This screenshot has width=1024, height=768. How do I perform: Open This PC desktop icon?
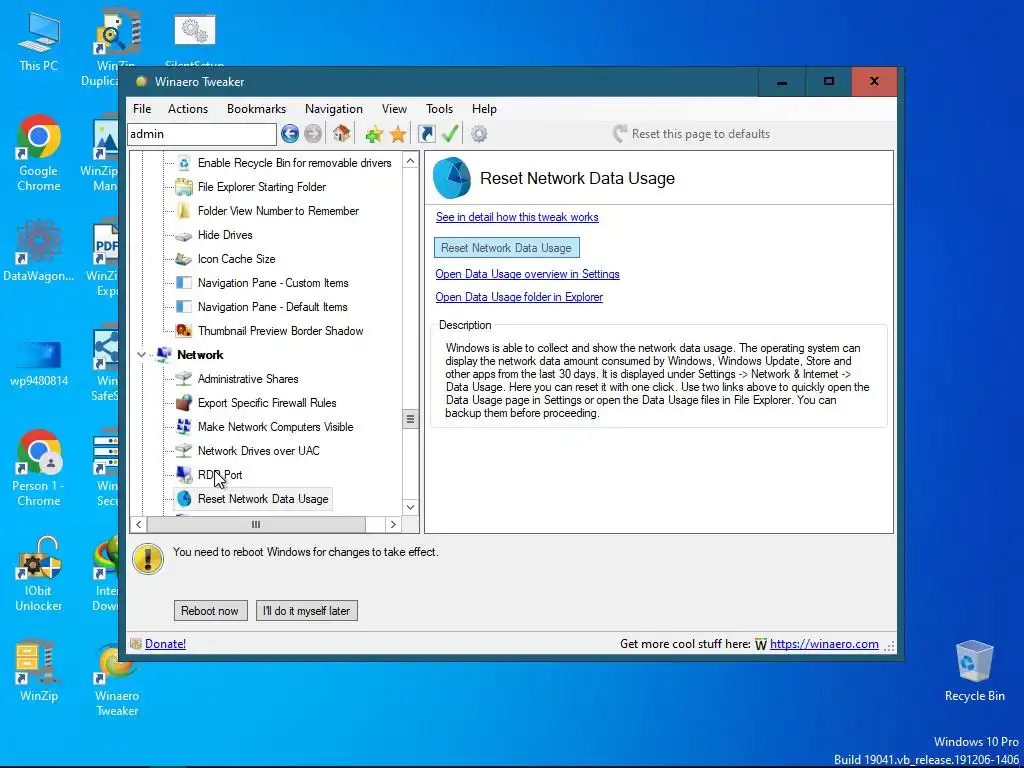39,42
